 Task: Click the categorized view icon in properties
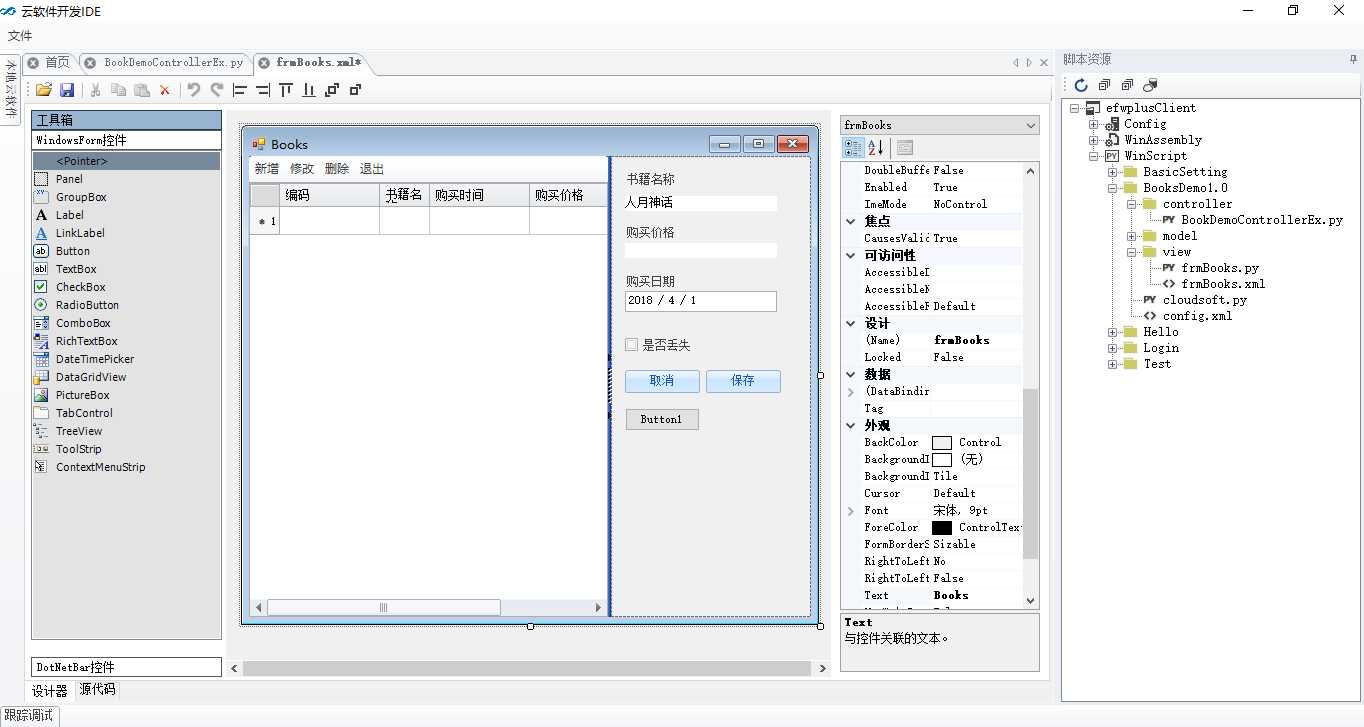coord(853,148)
